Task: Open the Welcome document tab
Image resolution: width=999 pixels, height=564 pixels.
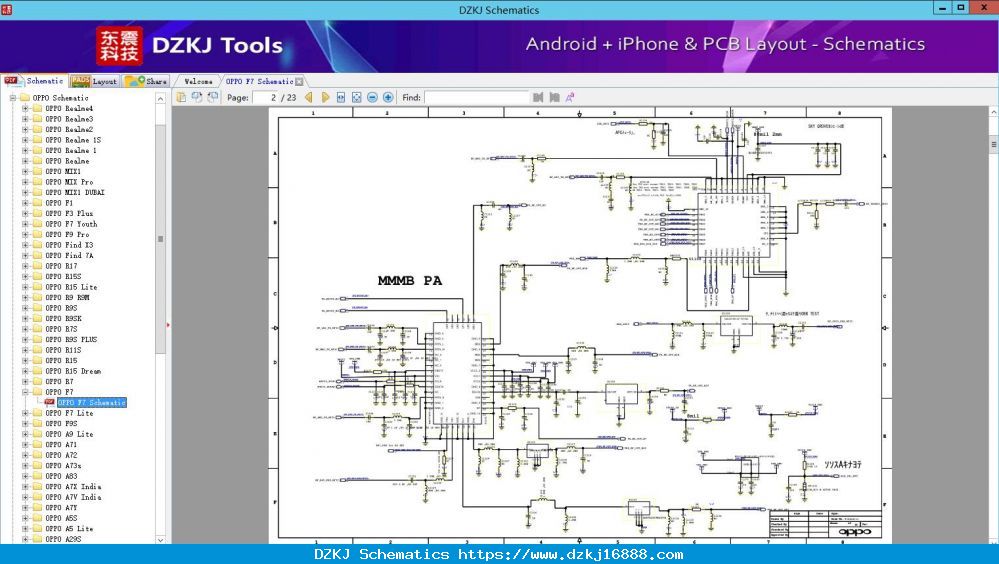Action: click(198, 82)
